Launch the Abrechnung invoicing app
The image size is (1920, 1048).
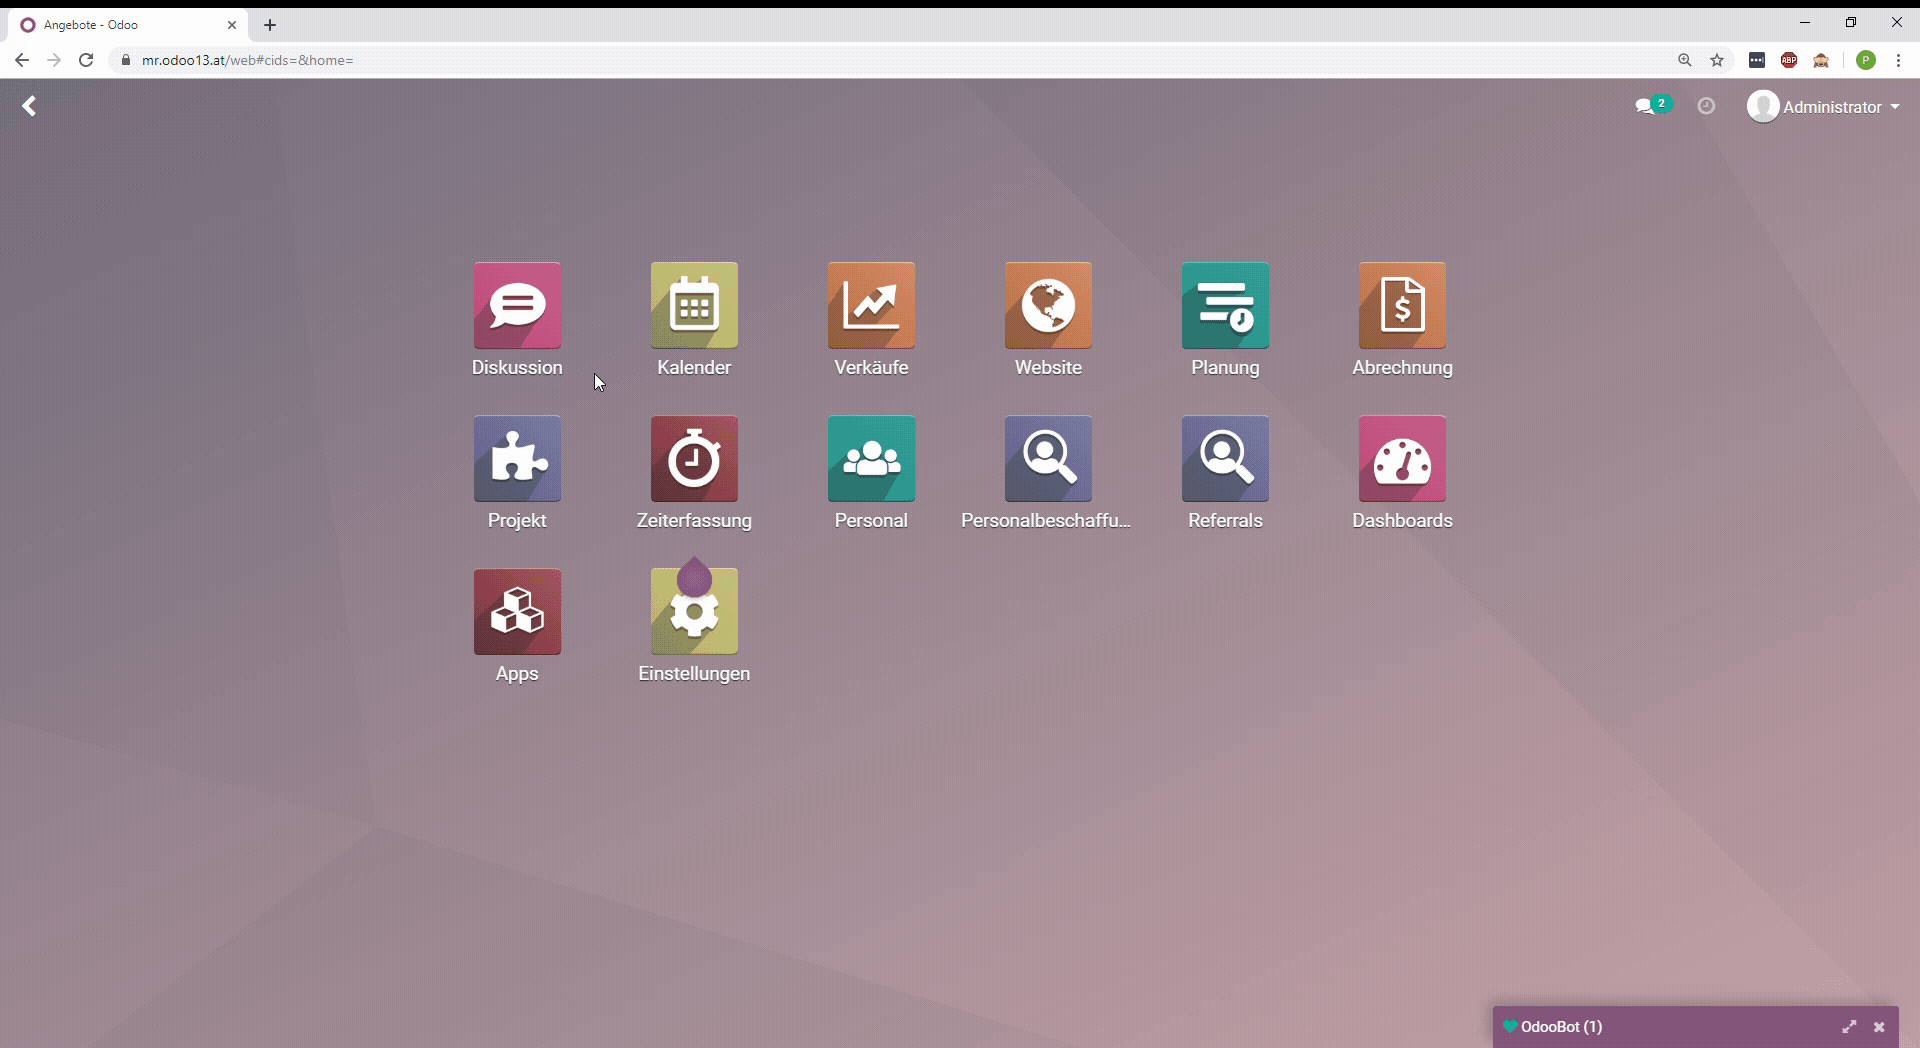[x=1402, y=306]
